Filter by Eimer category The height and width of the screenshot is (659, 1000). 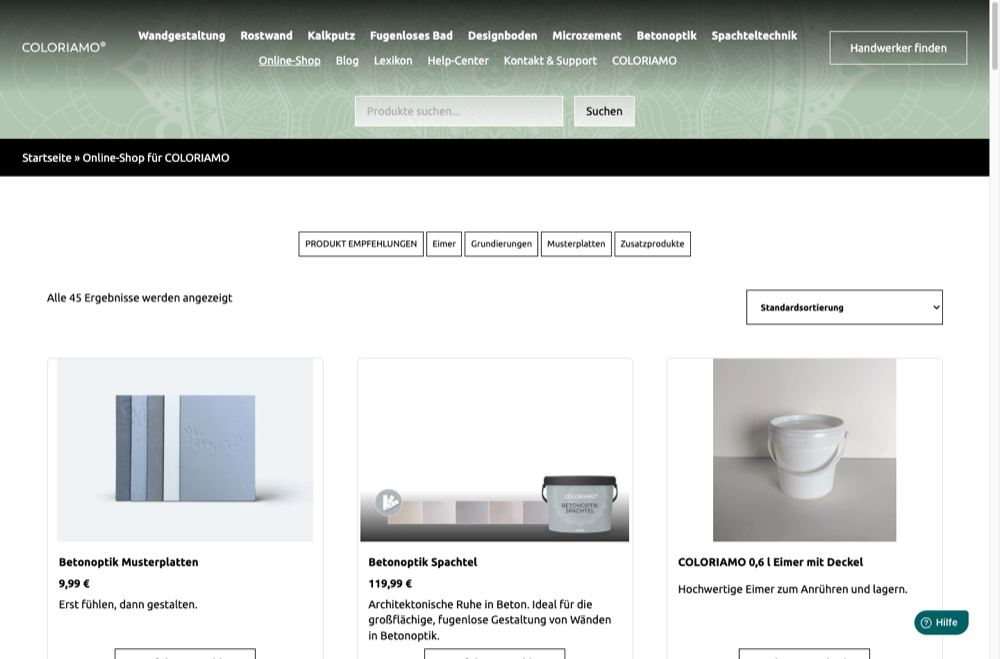pyautogui.click(x=444, y=244)
